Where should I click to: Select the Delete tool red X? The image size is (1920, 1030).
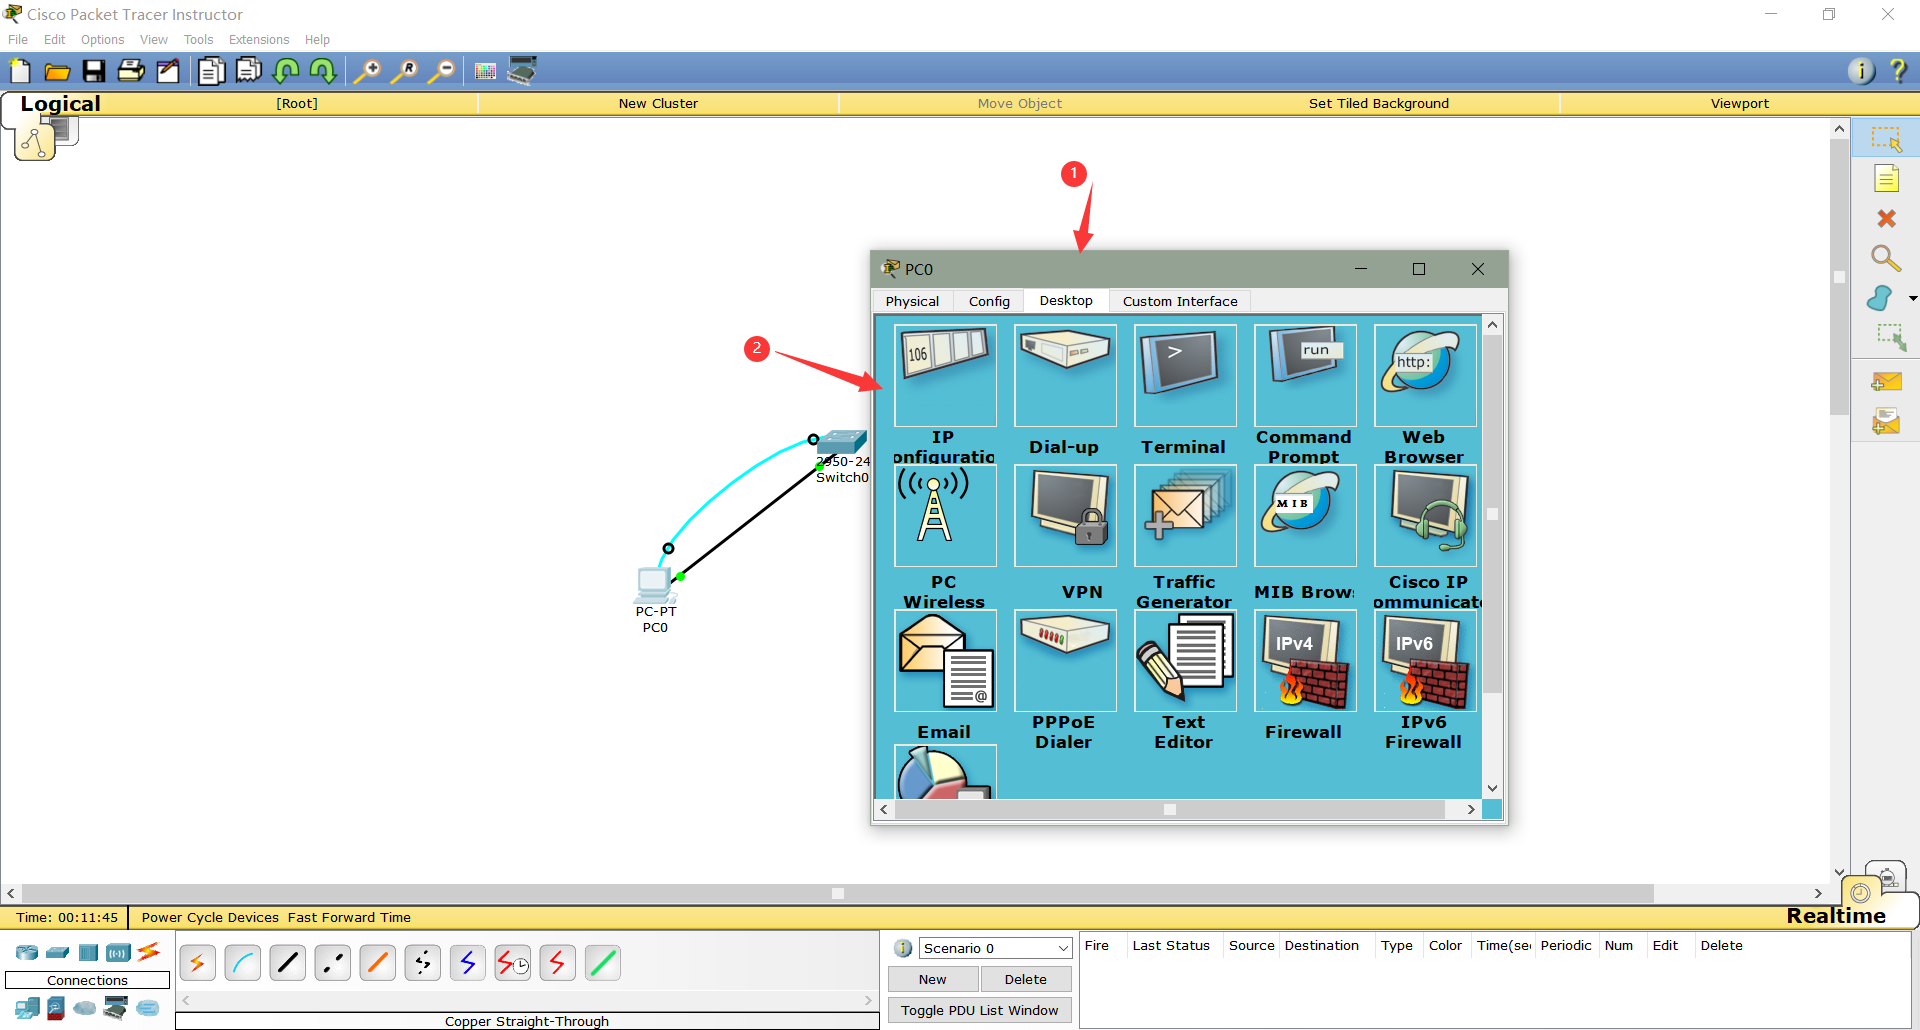pos(1886,218)
